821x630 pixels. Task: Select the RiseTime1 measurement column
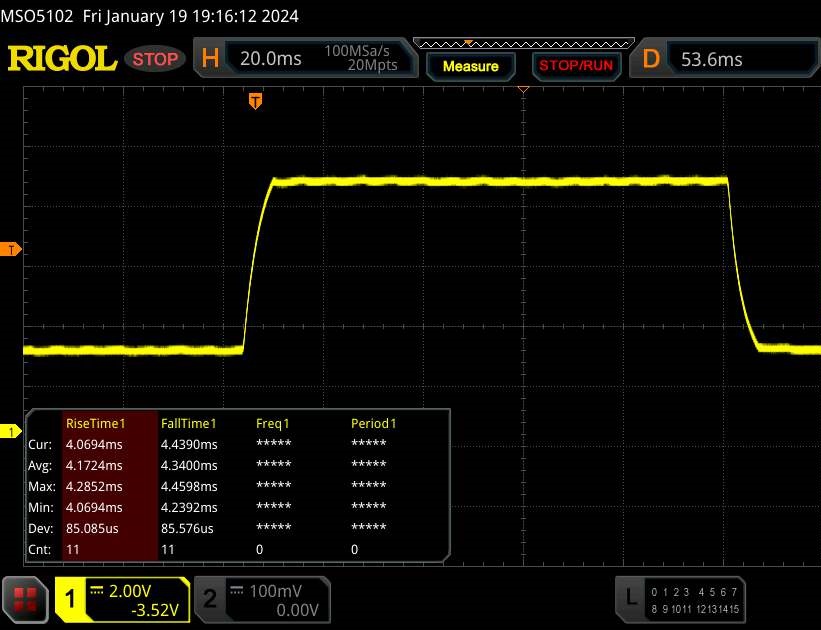coord(110,485)
